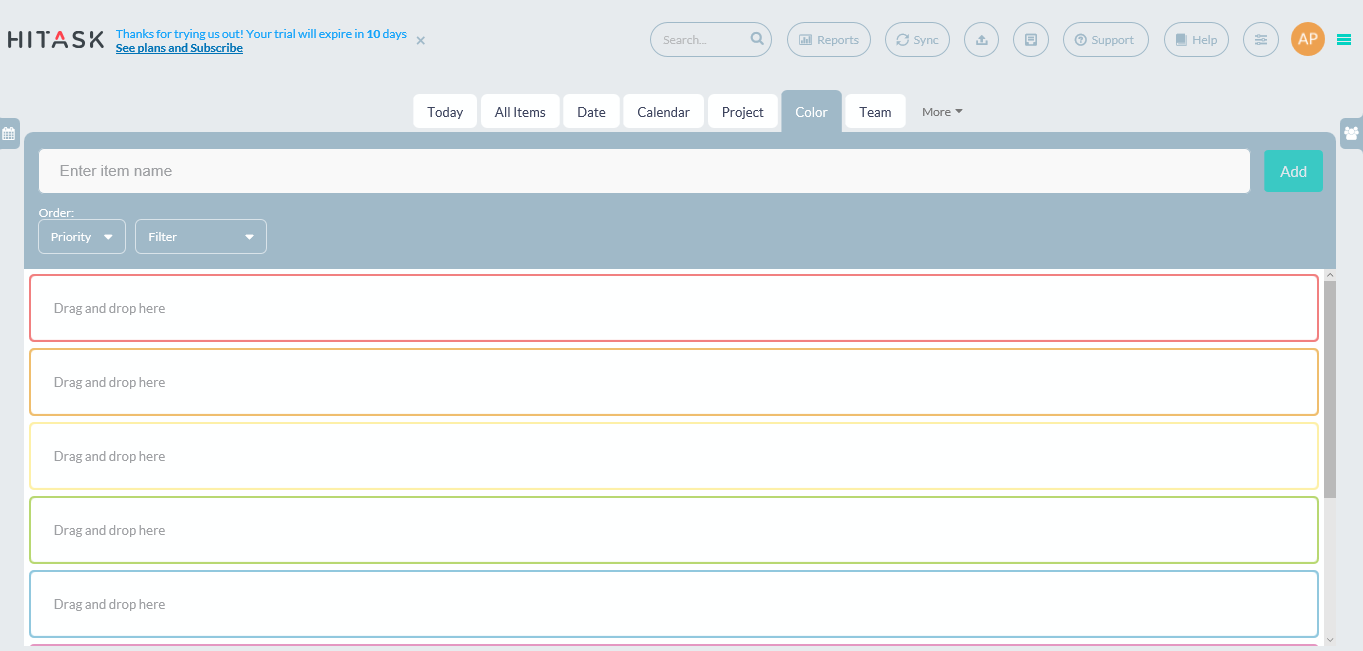Open the archive icon button
This screenshot has height=651, width=1363.
[x=1030, y=40]
